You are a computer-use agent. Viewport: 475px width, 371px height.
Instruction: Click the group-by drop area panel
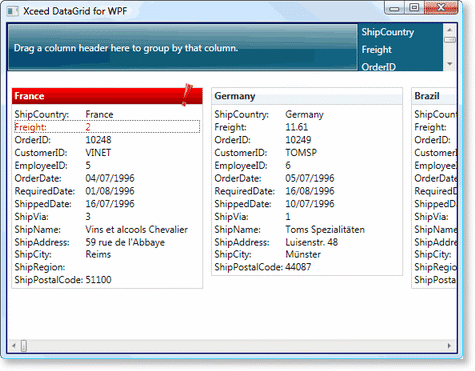point(182,48)
